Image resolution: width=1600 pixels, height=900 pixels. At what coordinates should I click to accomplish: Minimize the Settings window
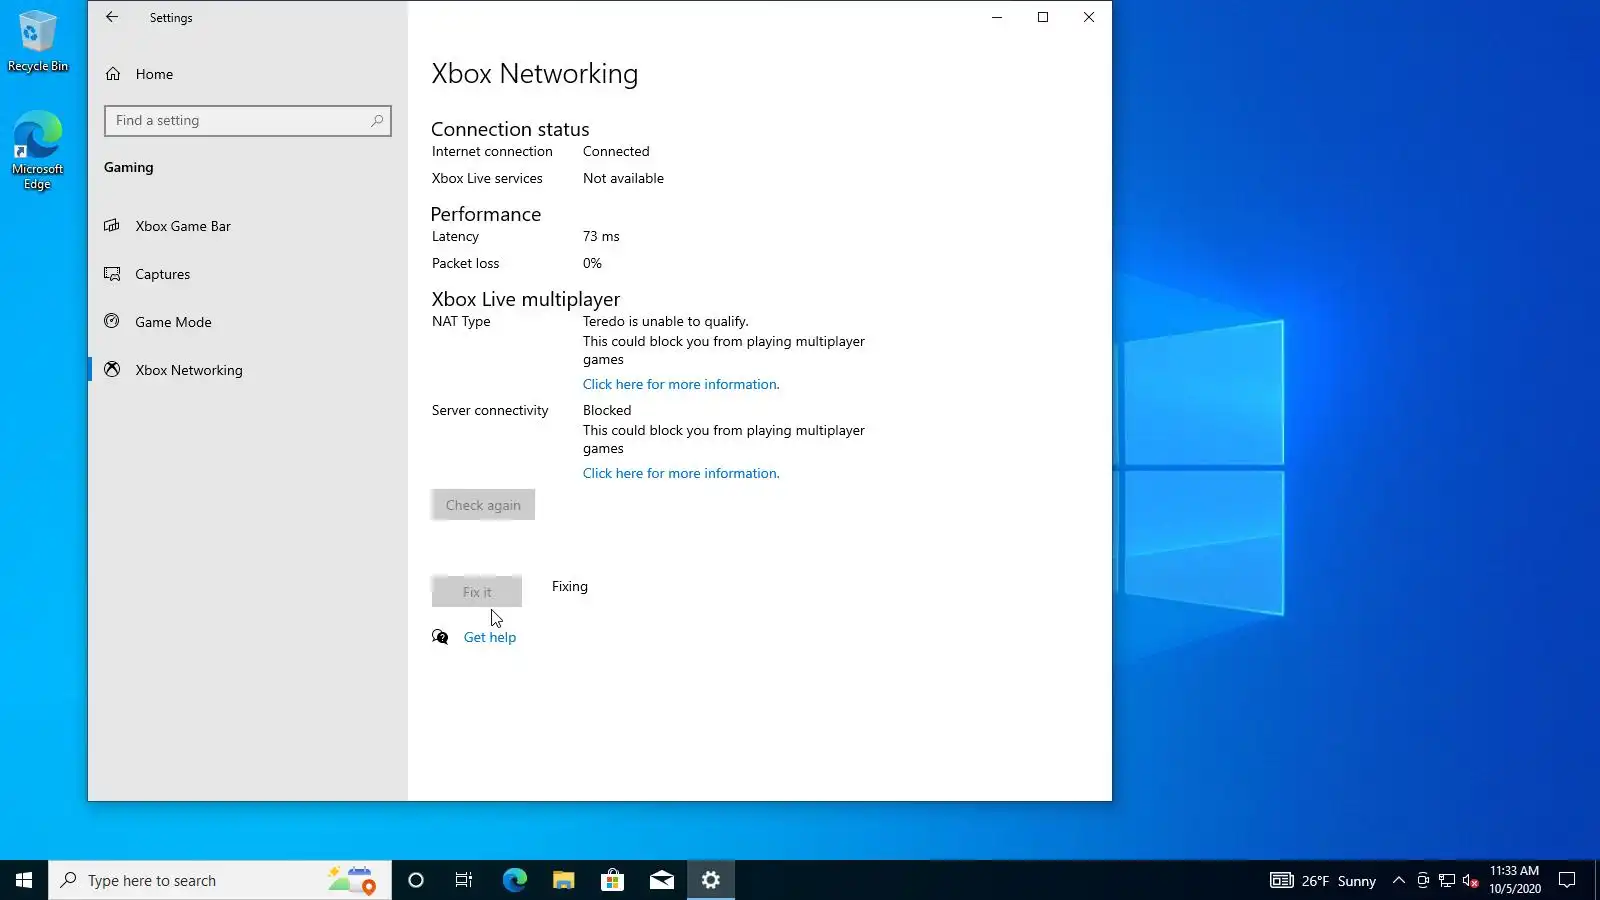point(997,17)
